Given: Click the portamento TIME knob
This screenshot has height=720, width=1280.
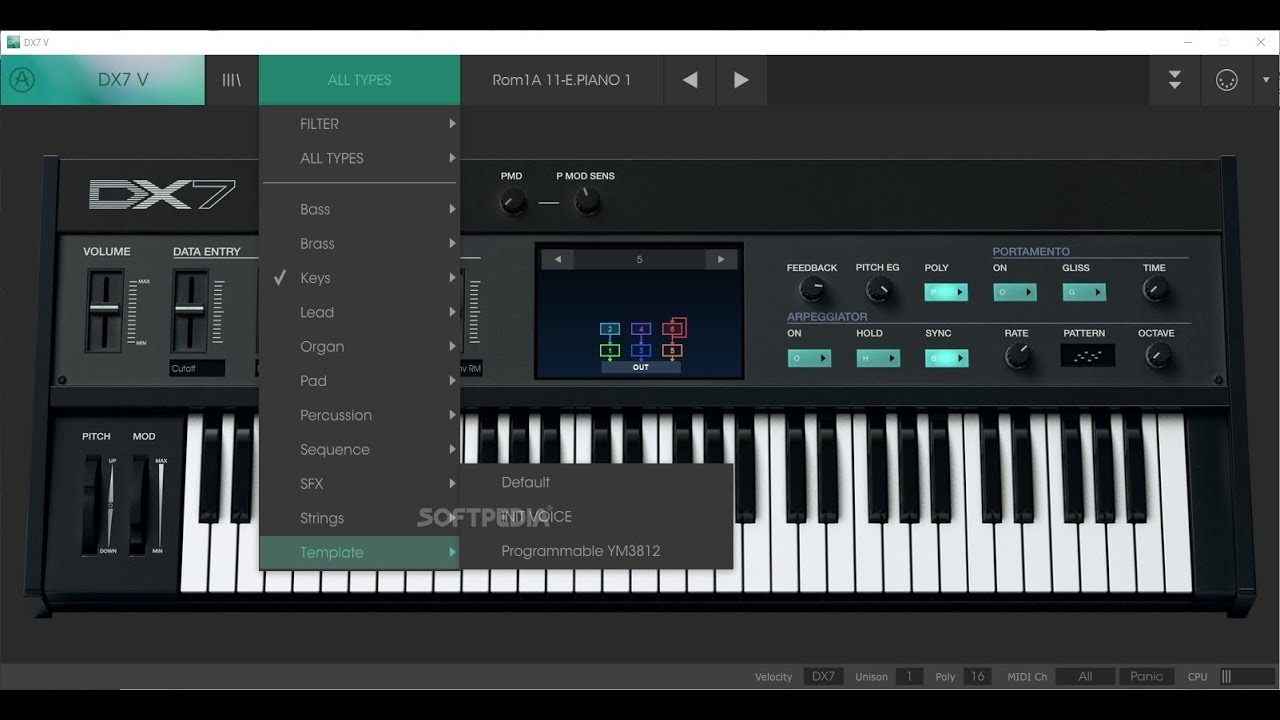Looking at the screenshot, I should tap(1154, 290).
